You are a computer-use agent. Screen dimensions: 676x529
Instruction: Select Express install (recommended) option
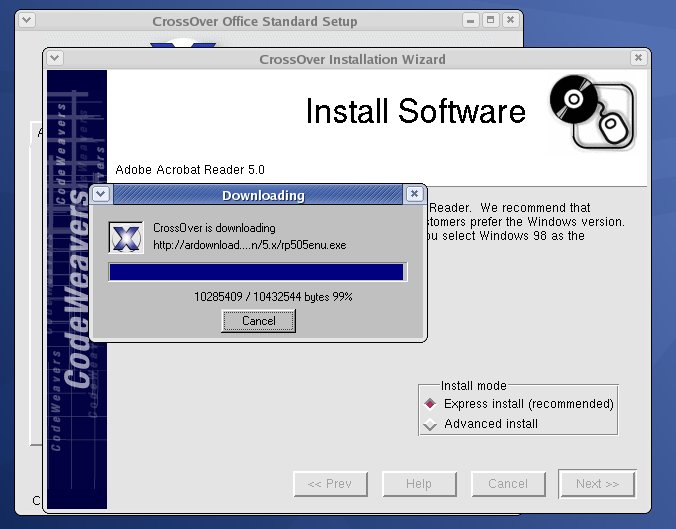(x=430, y=404)
